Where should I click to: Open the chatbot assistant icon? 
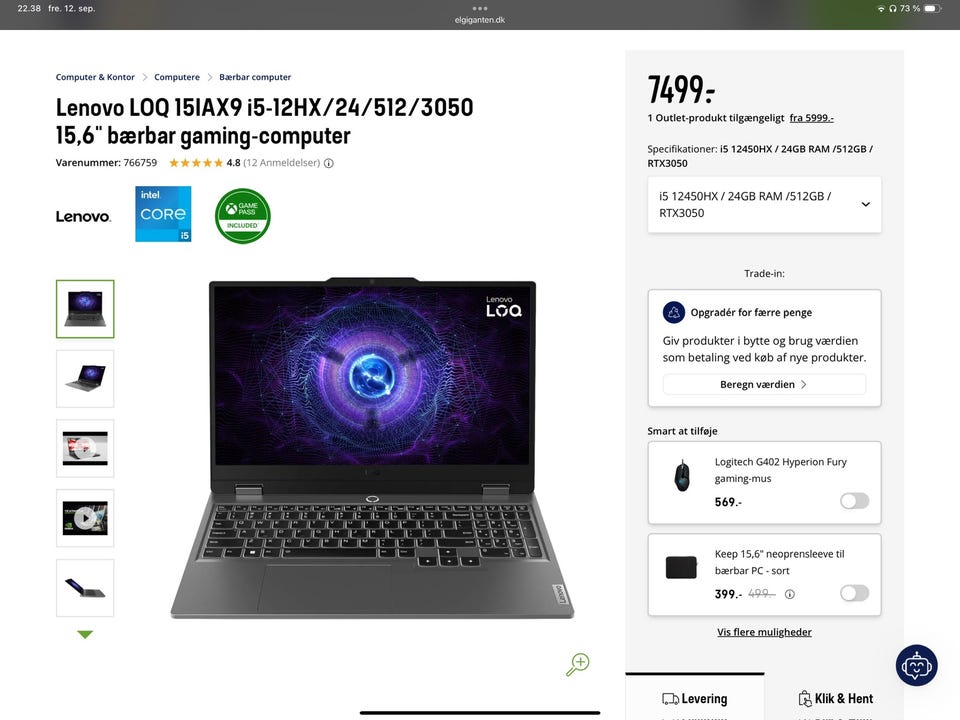[x=916, y=666]
